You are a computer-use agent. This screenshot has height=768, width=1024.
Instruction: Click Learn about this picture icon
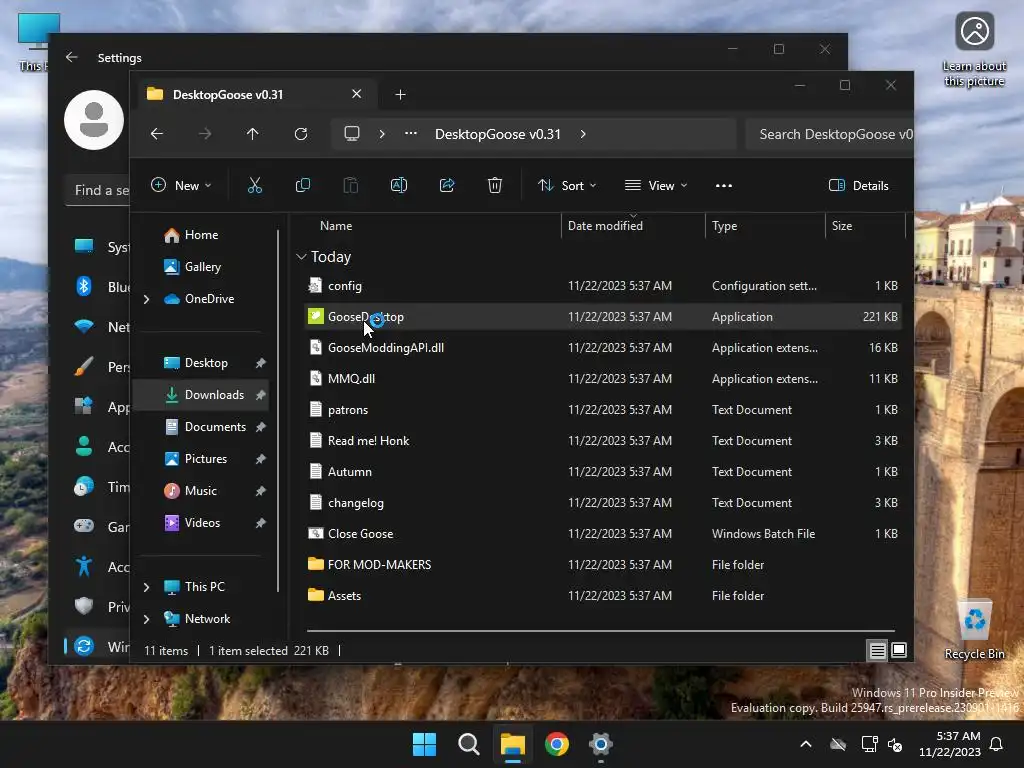tap(974, 50)
